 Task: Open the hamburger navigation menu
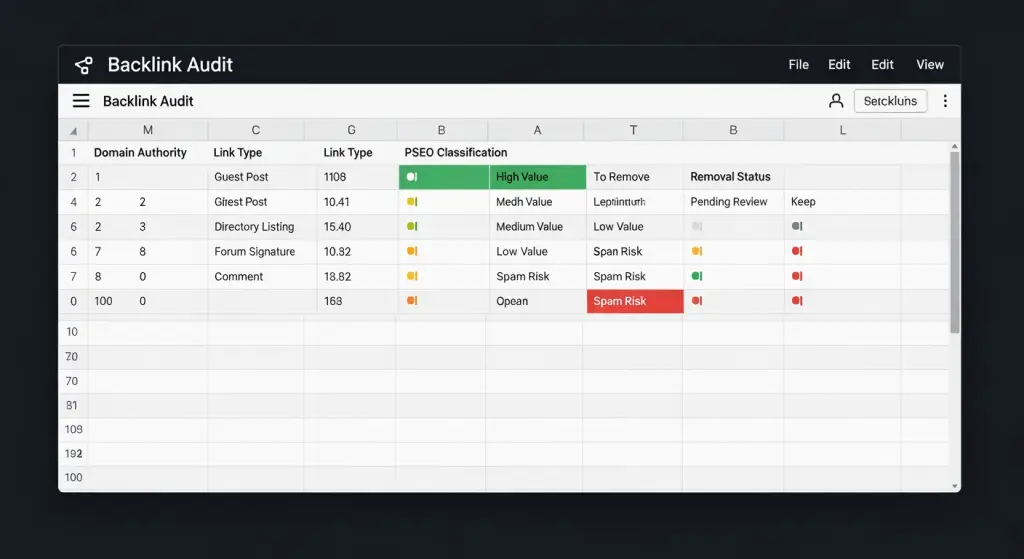[81, 101]
